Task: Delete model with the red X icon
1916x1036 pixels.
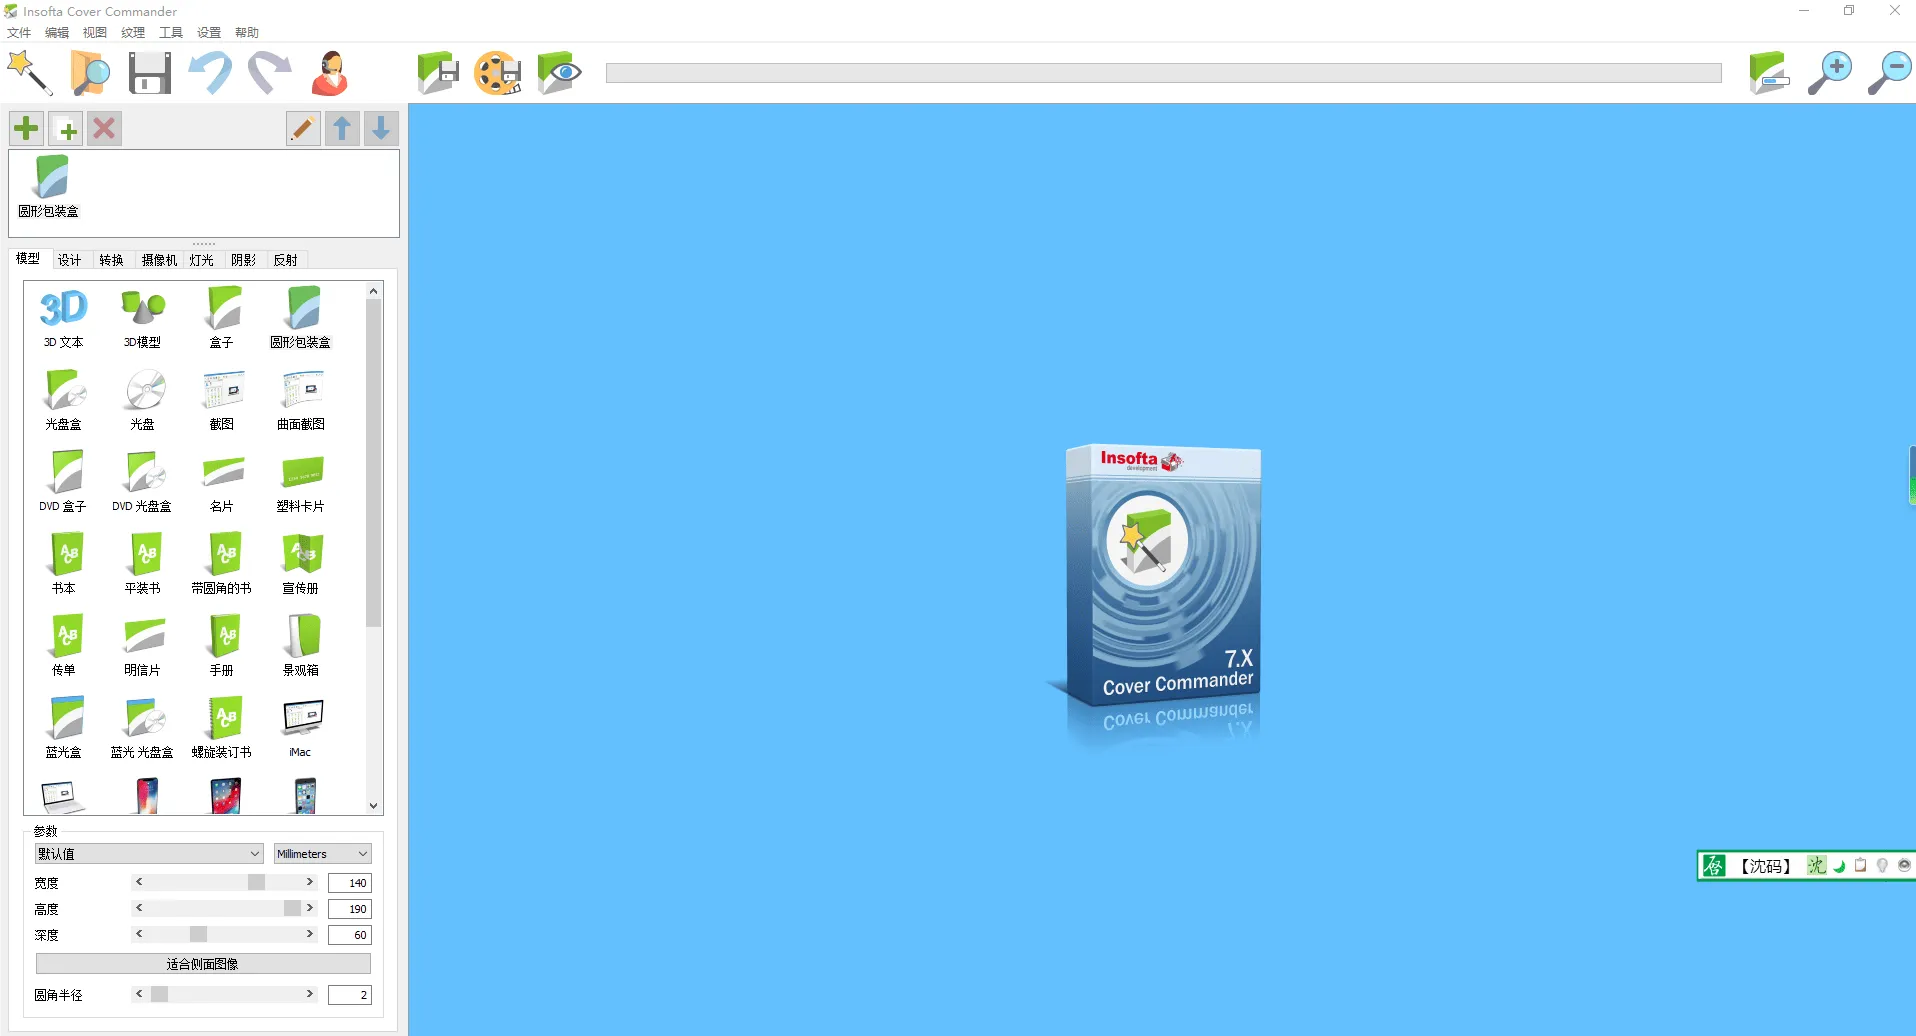Action: pyautogui.click(x=104, y=128)
